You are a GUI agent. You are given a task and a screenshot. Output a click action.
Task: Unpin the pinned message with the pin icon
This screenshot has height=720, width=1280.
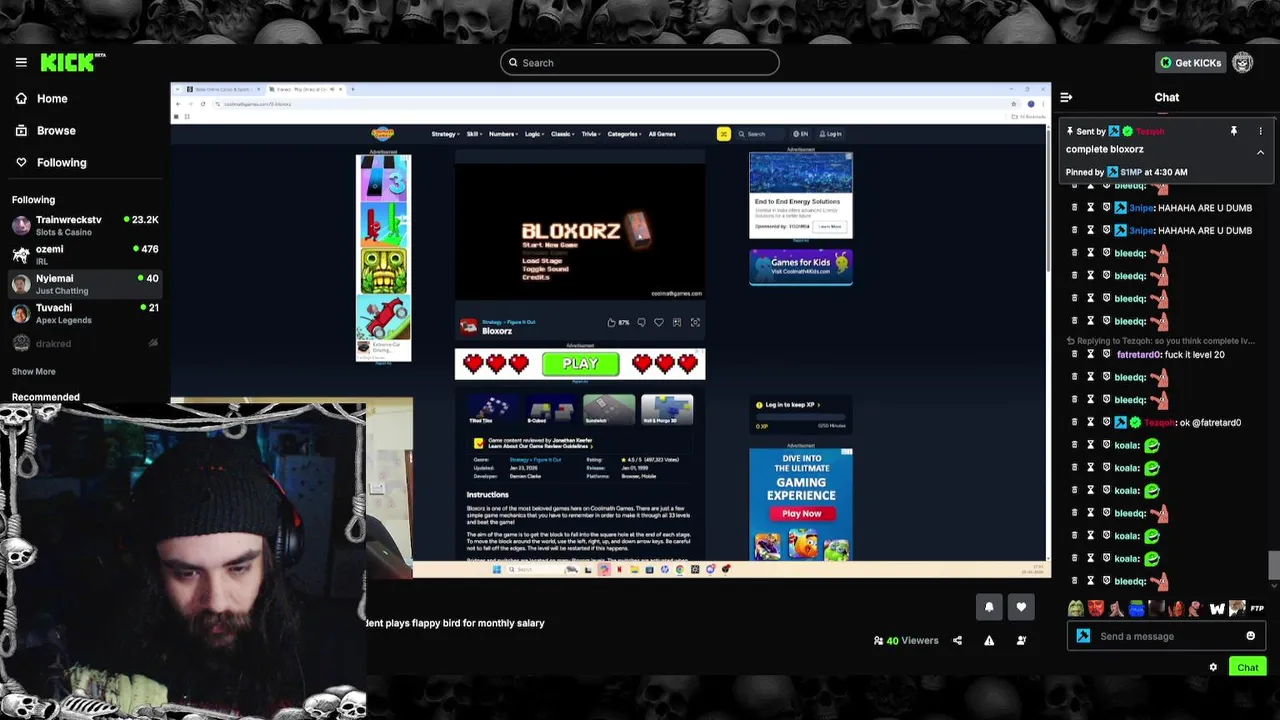[x=1233, y=131]
